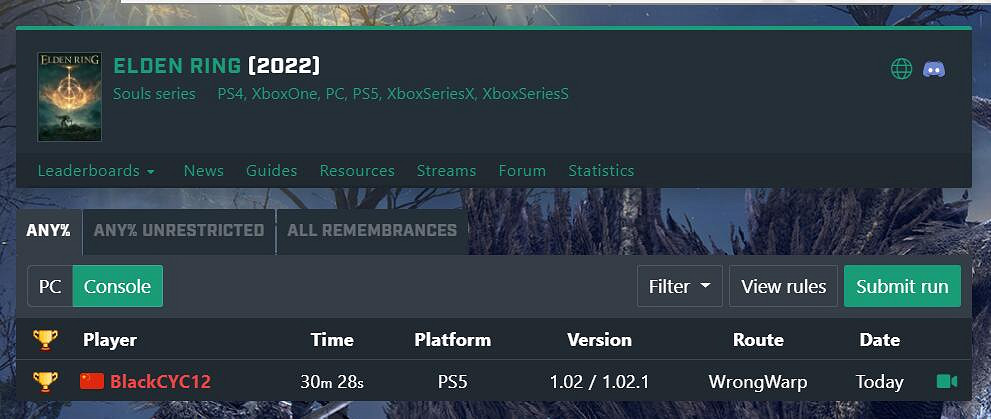This screenshot has width=991, height=419.
Task: Open the Filter dropdown
Action: click(x=679, y=286)
